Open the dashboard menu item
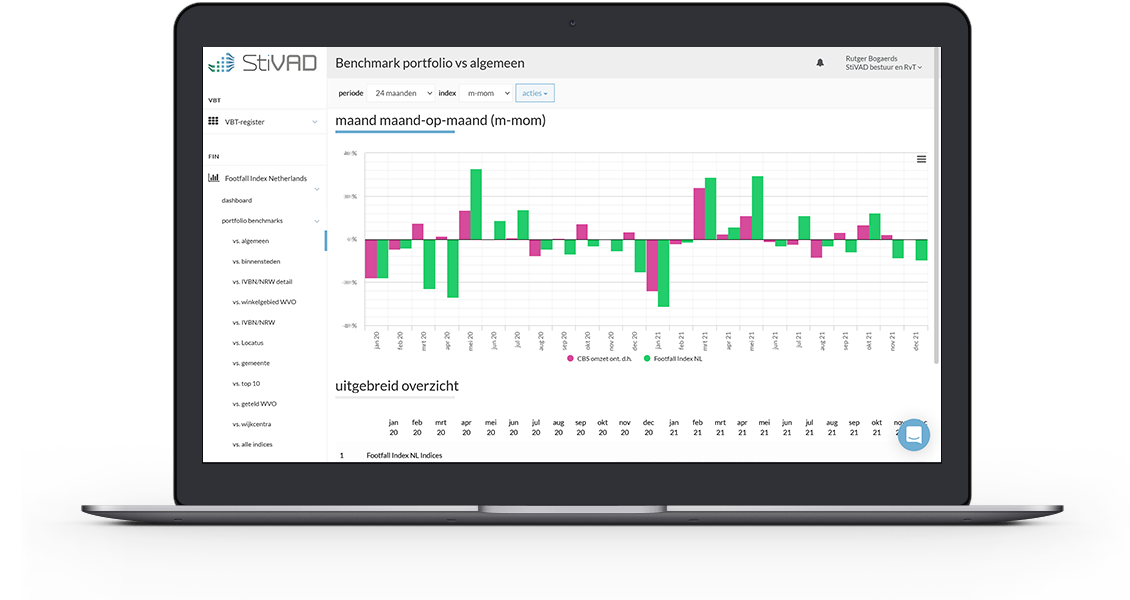 click(236, 200)
